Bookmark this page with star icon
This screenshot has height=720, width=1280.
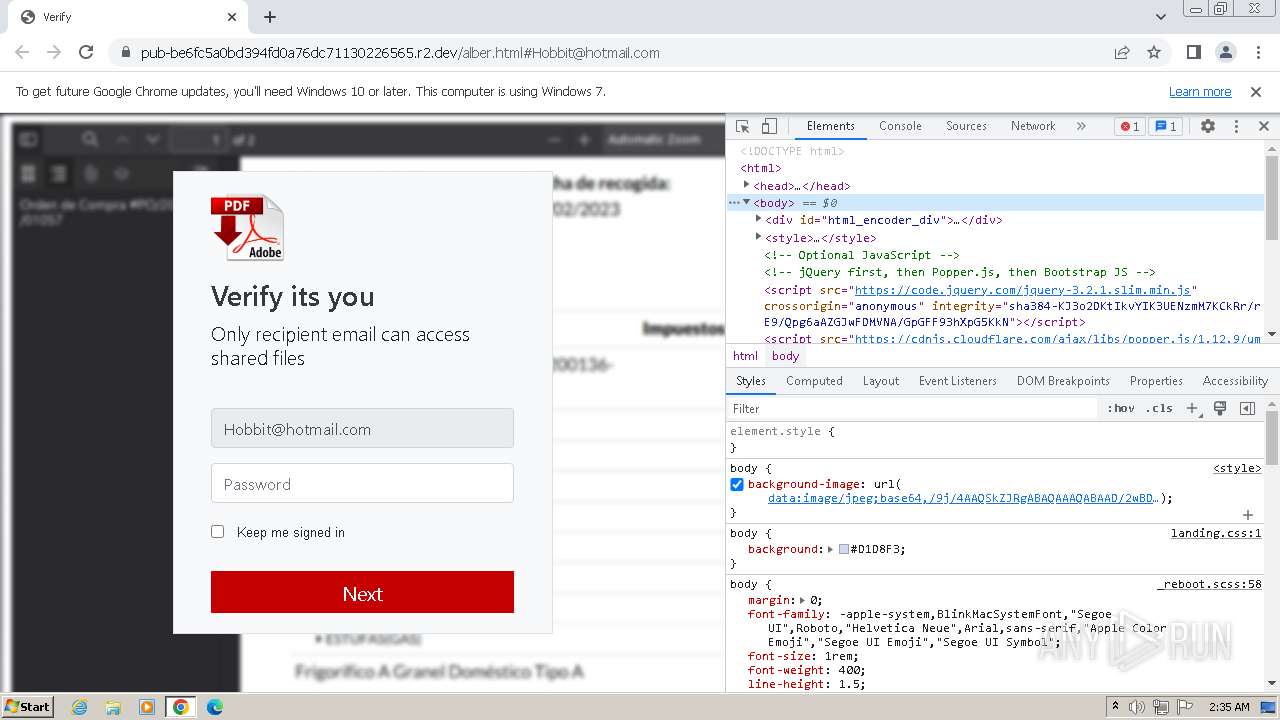click(1154, 52)
